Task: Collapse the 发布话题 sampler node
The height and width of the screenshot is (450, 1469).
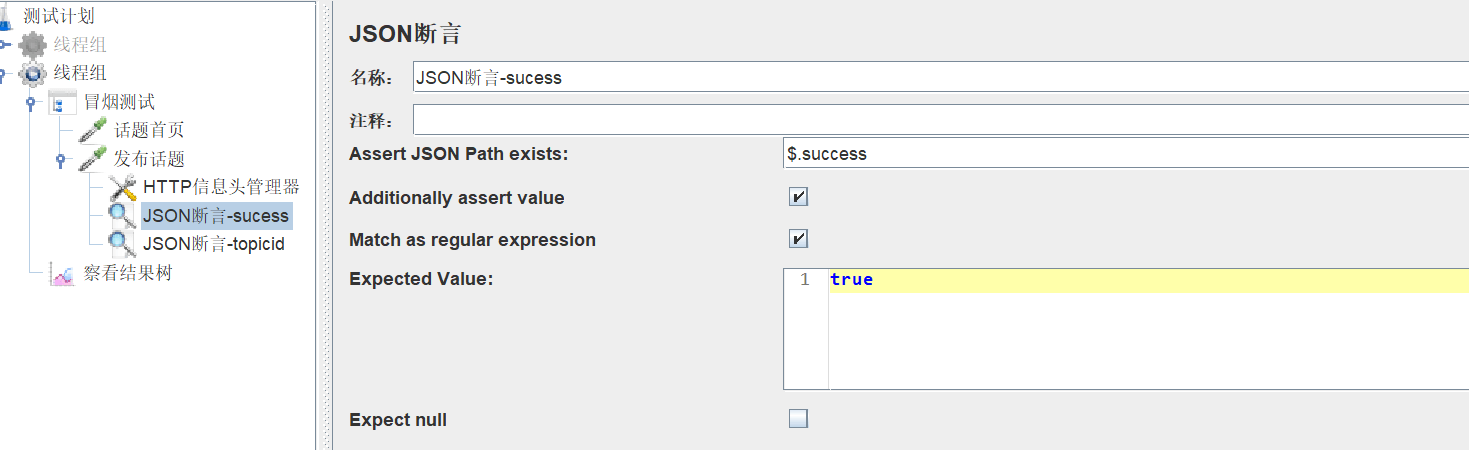Action: pos(60,159)
